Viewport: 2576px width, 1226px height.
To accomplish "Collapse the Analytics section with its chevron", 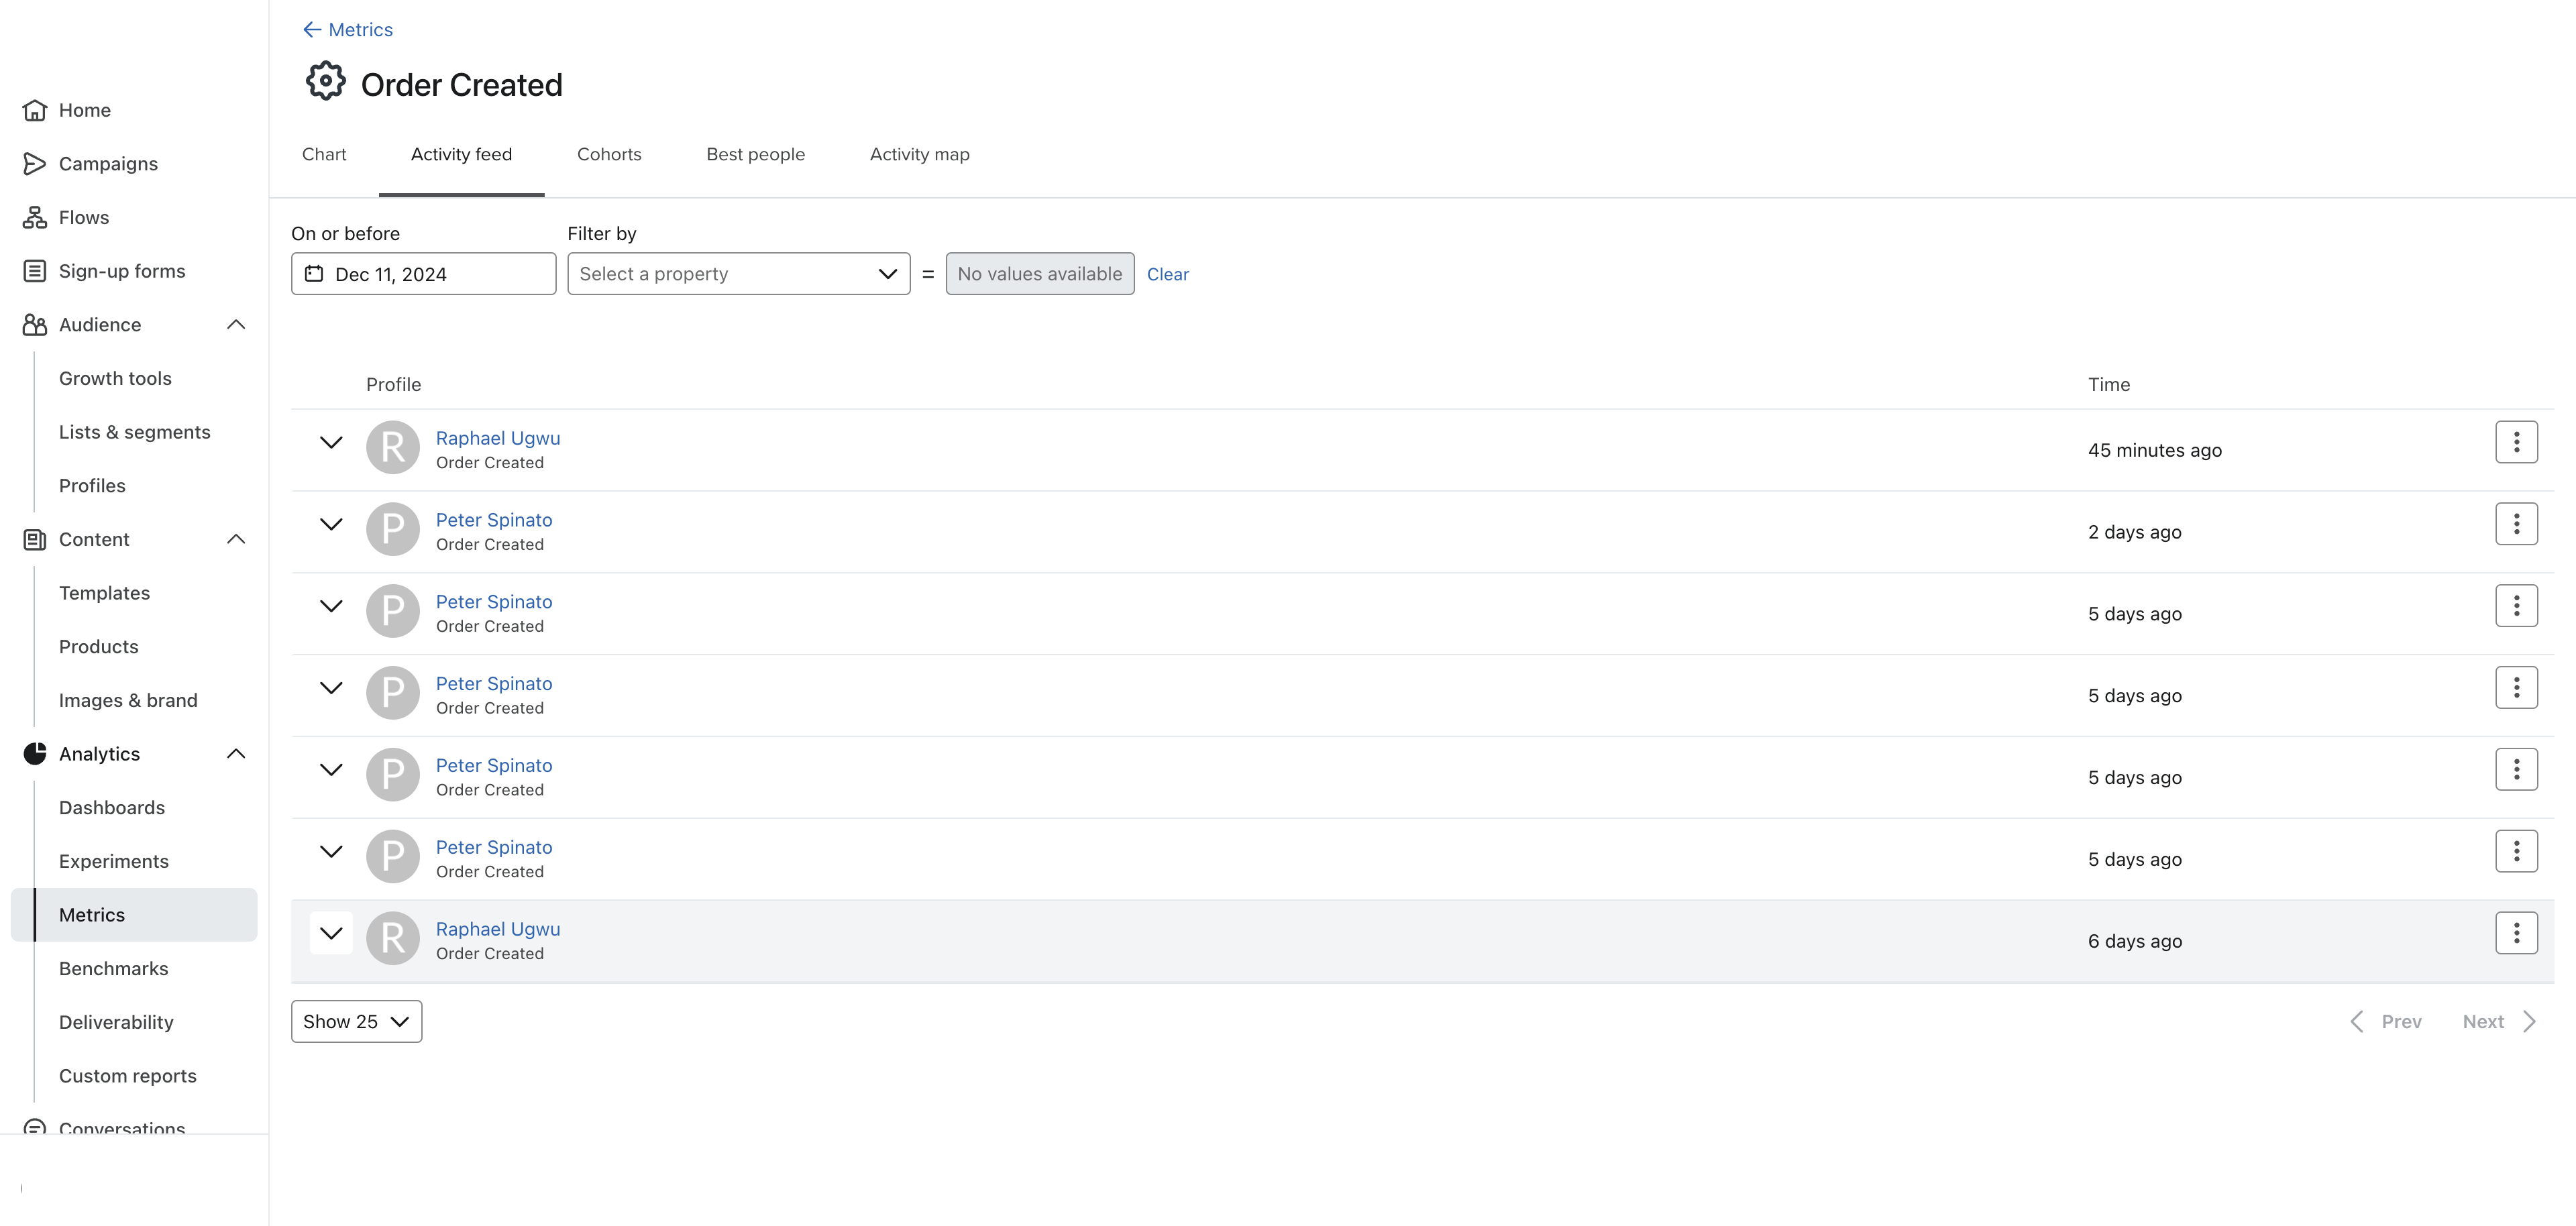I will (236, 753).
